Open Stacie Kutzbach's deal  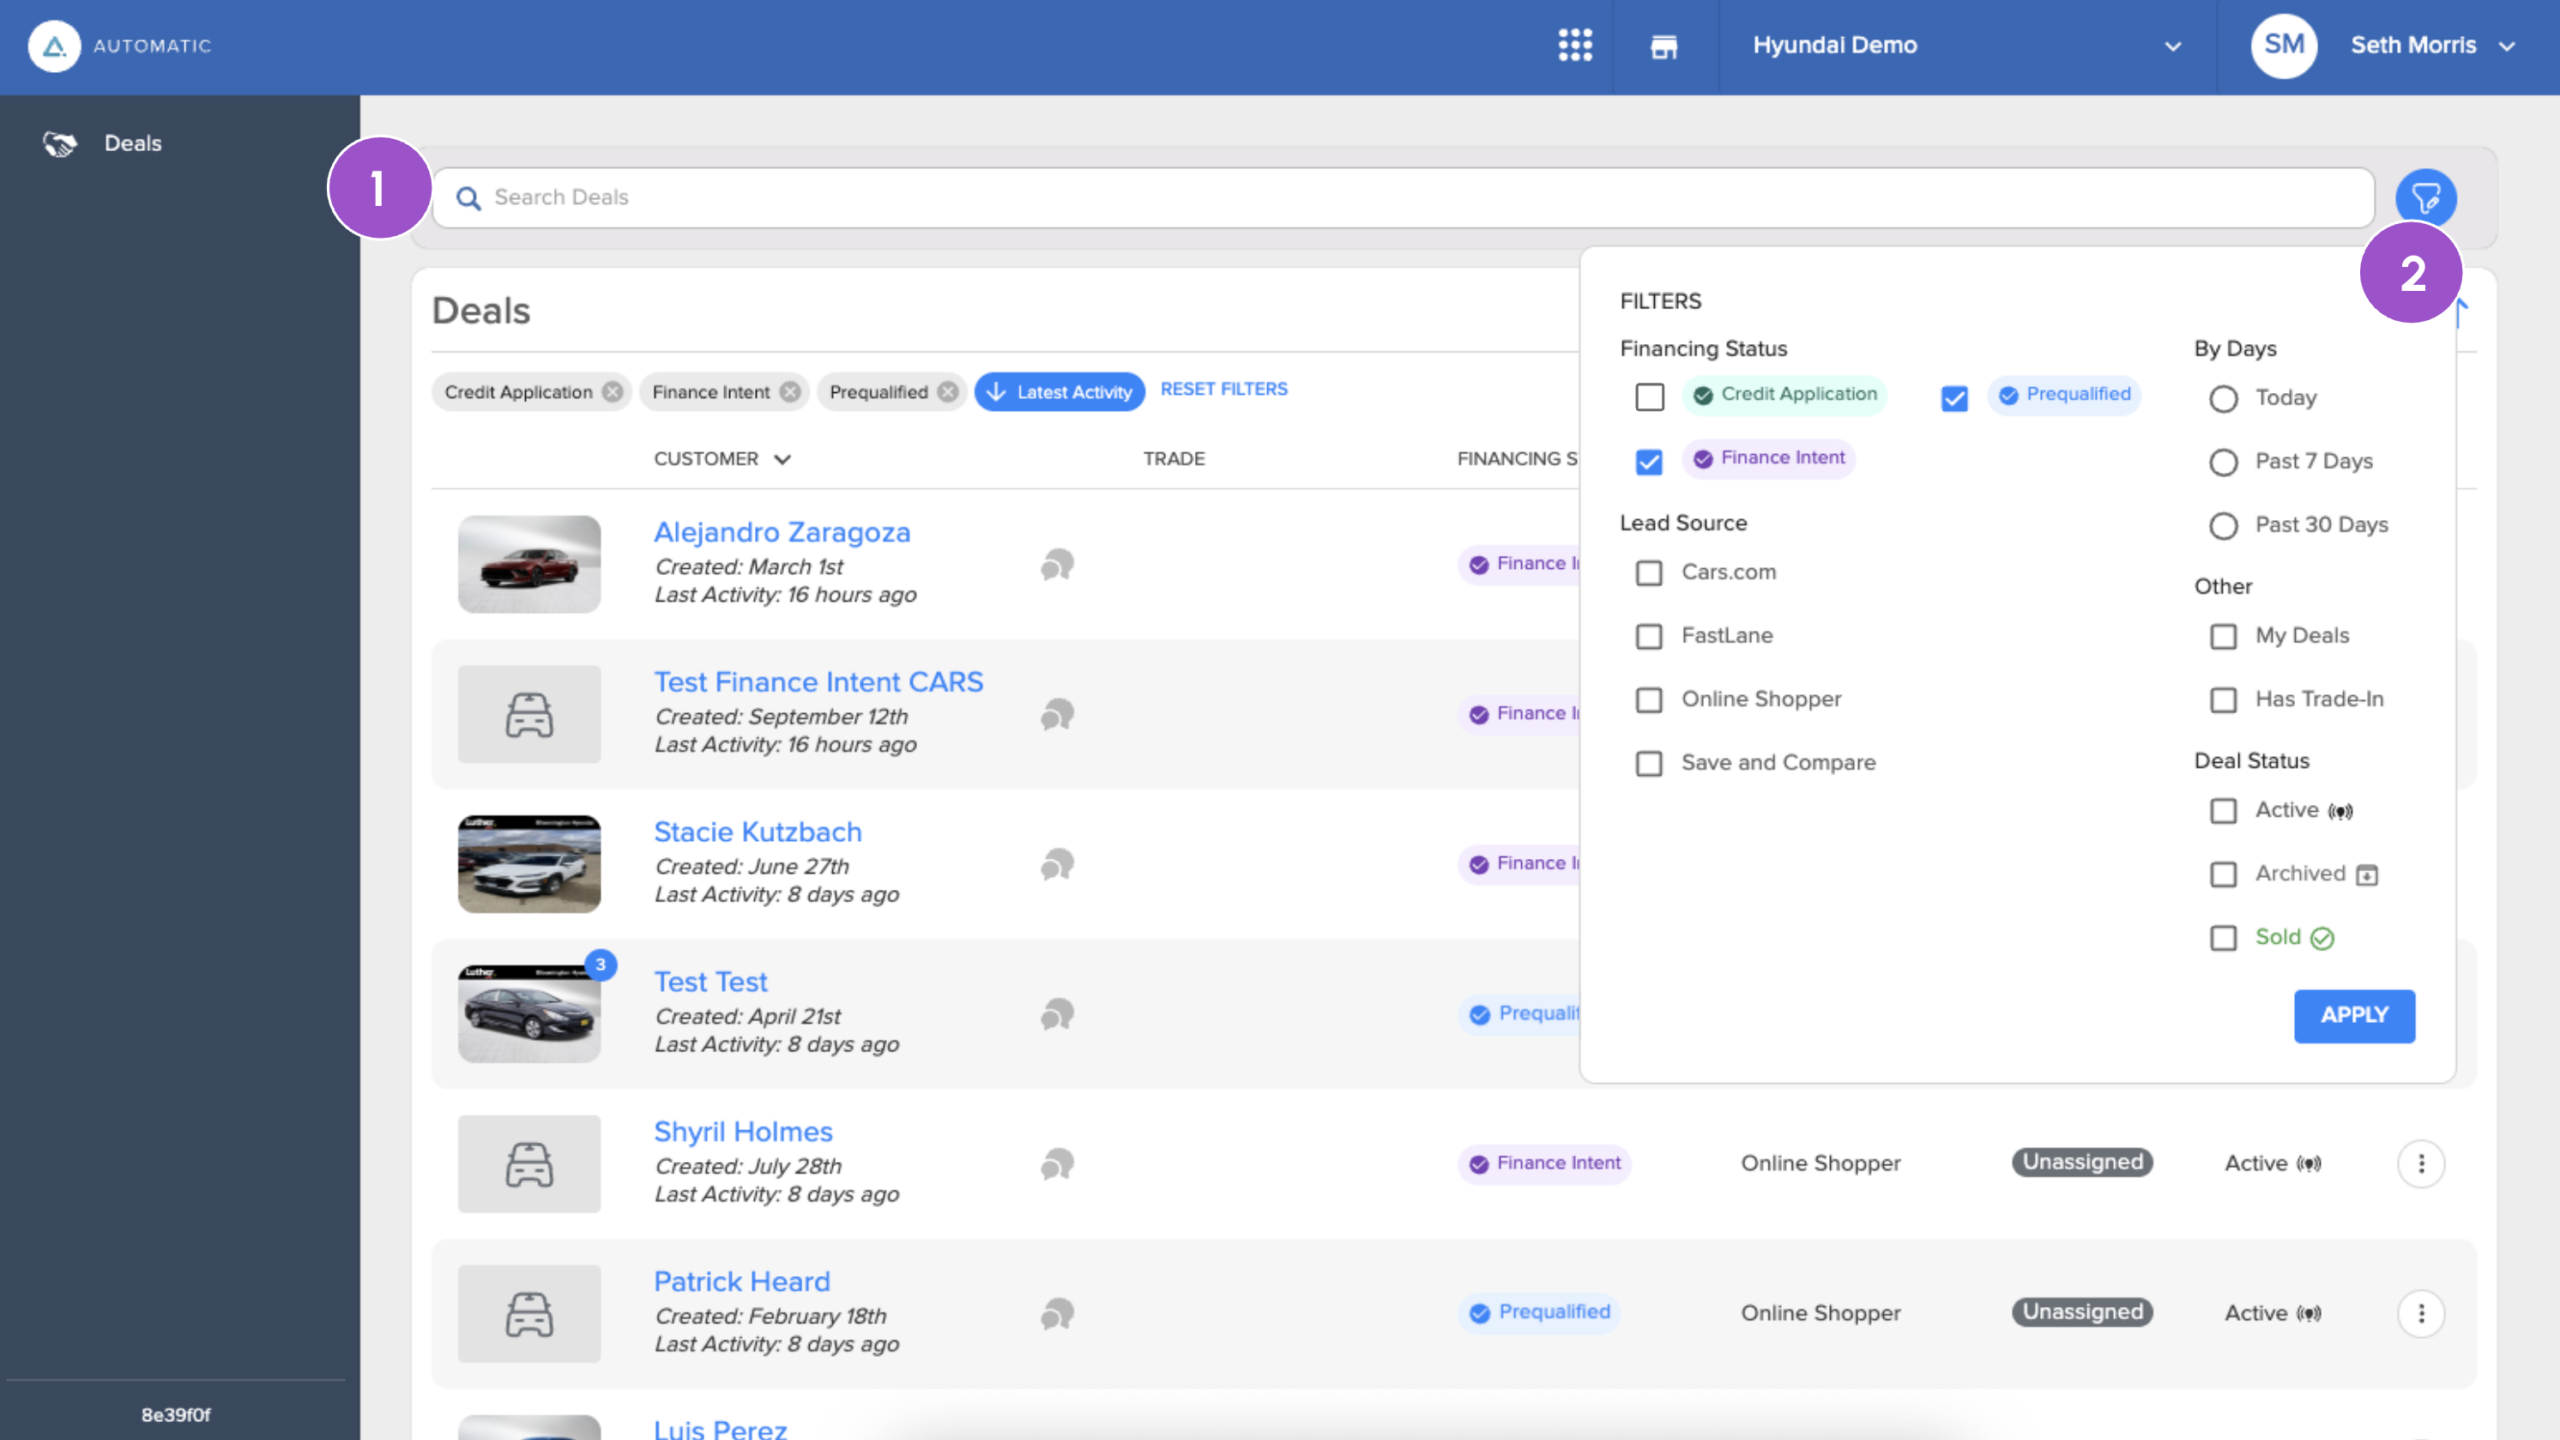click(x=758, y=832)
